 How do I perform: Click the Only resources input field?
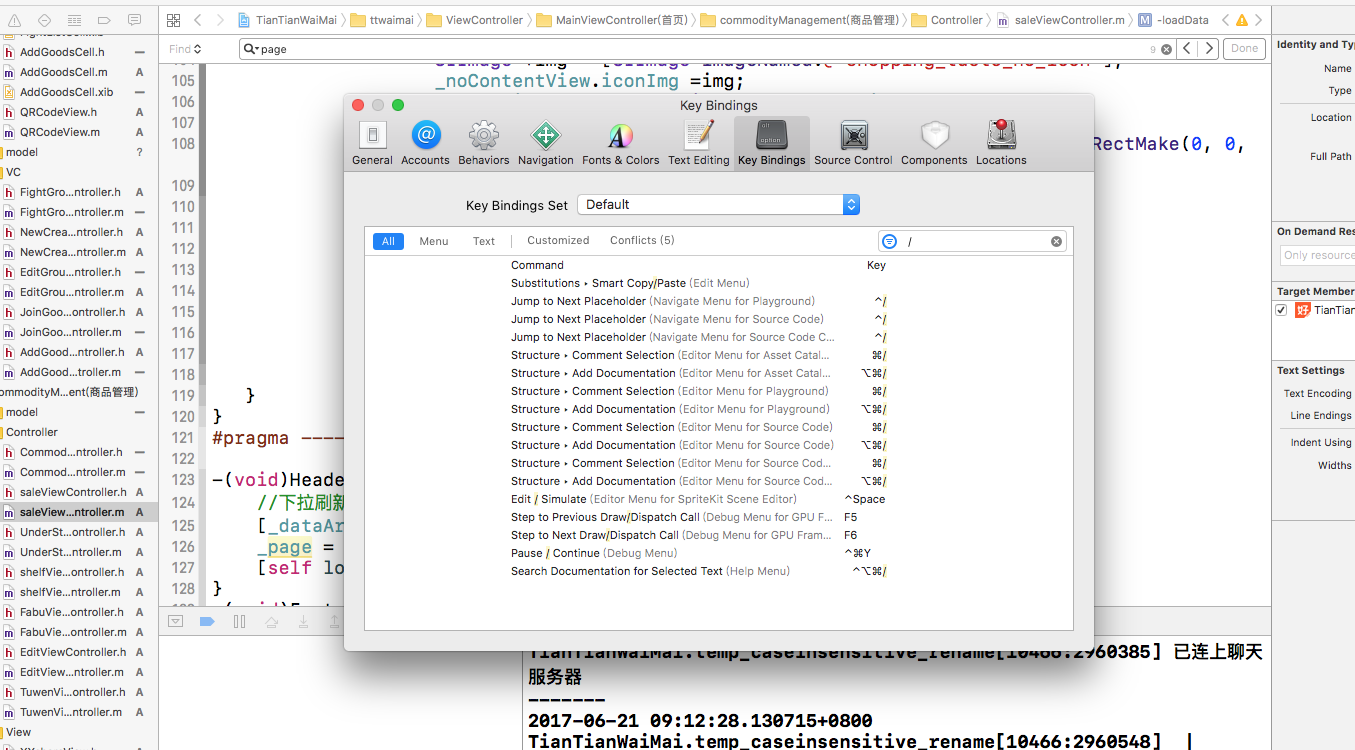1318,255
